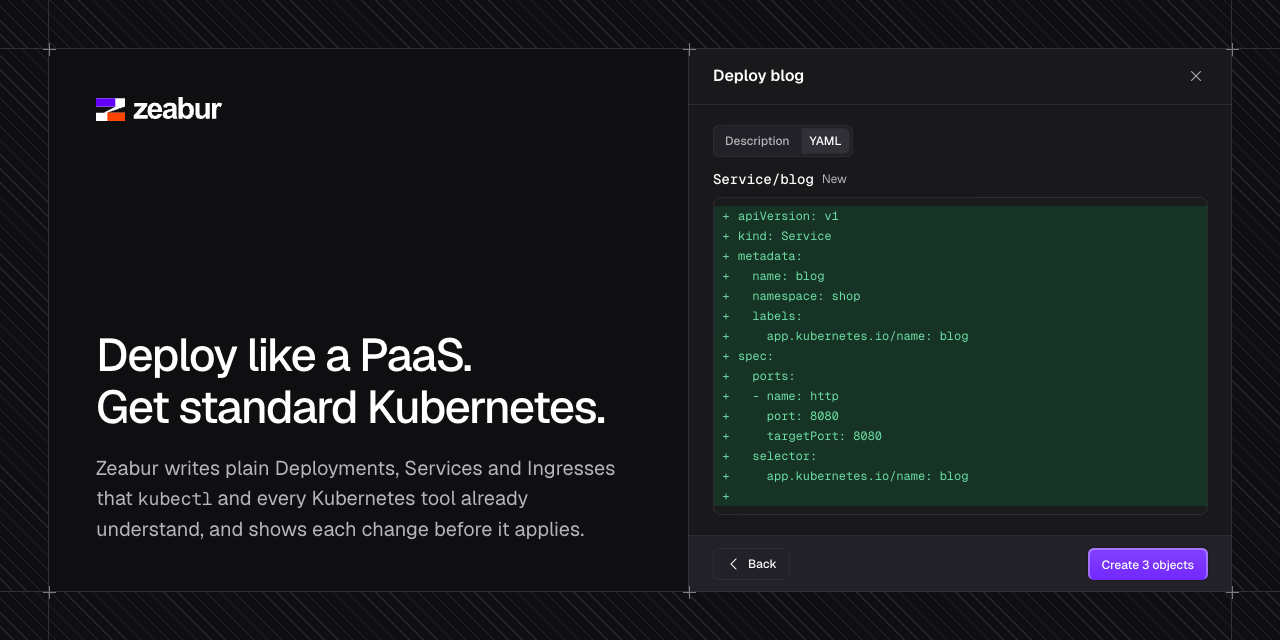Click the 'port: 8080' line
Screen dimensions: 1280x640
tap(960, 416)
